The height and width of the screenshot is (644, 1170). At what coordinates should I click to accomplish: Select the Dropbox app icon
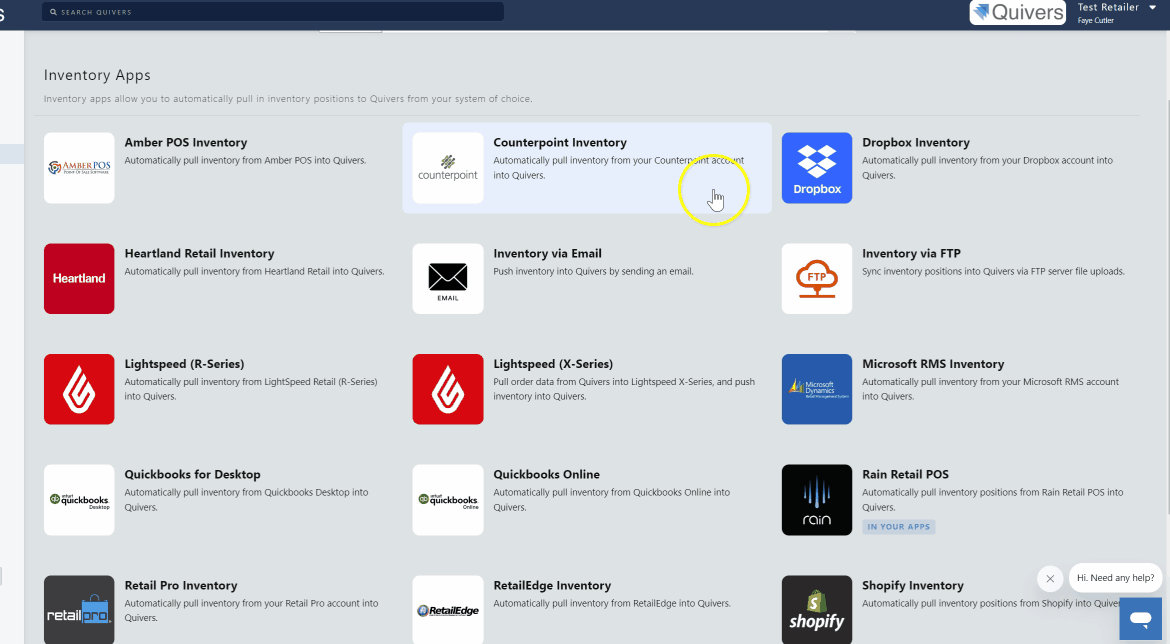pyautogui.click(x=817, y=168)
